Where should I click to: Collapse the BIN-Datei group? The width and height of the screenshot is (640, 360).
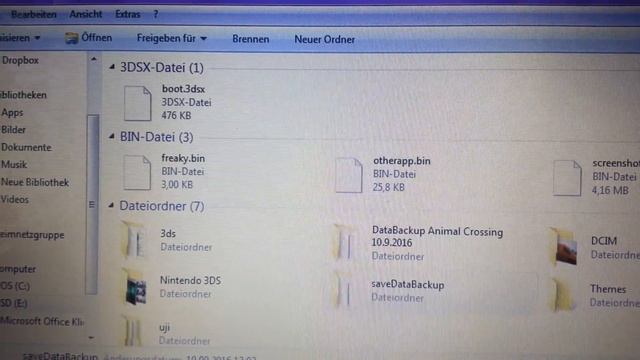111,136
